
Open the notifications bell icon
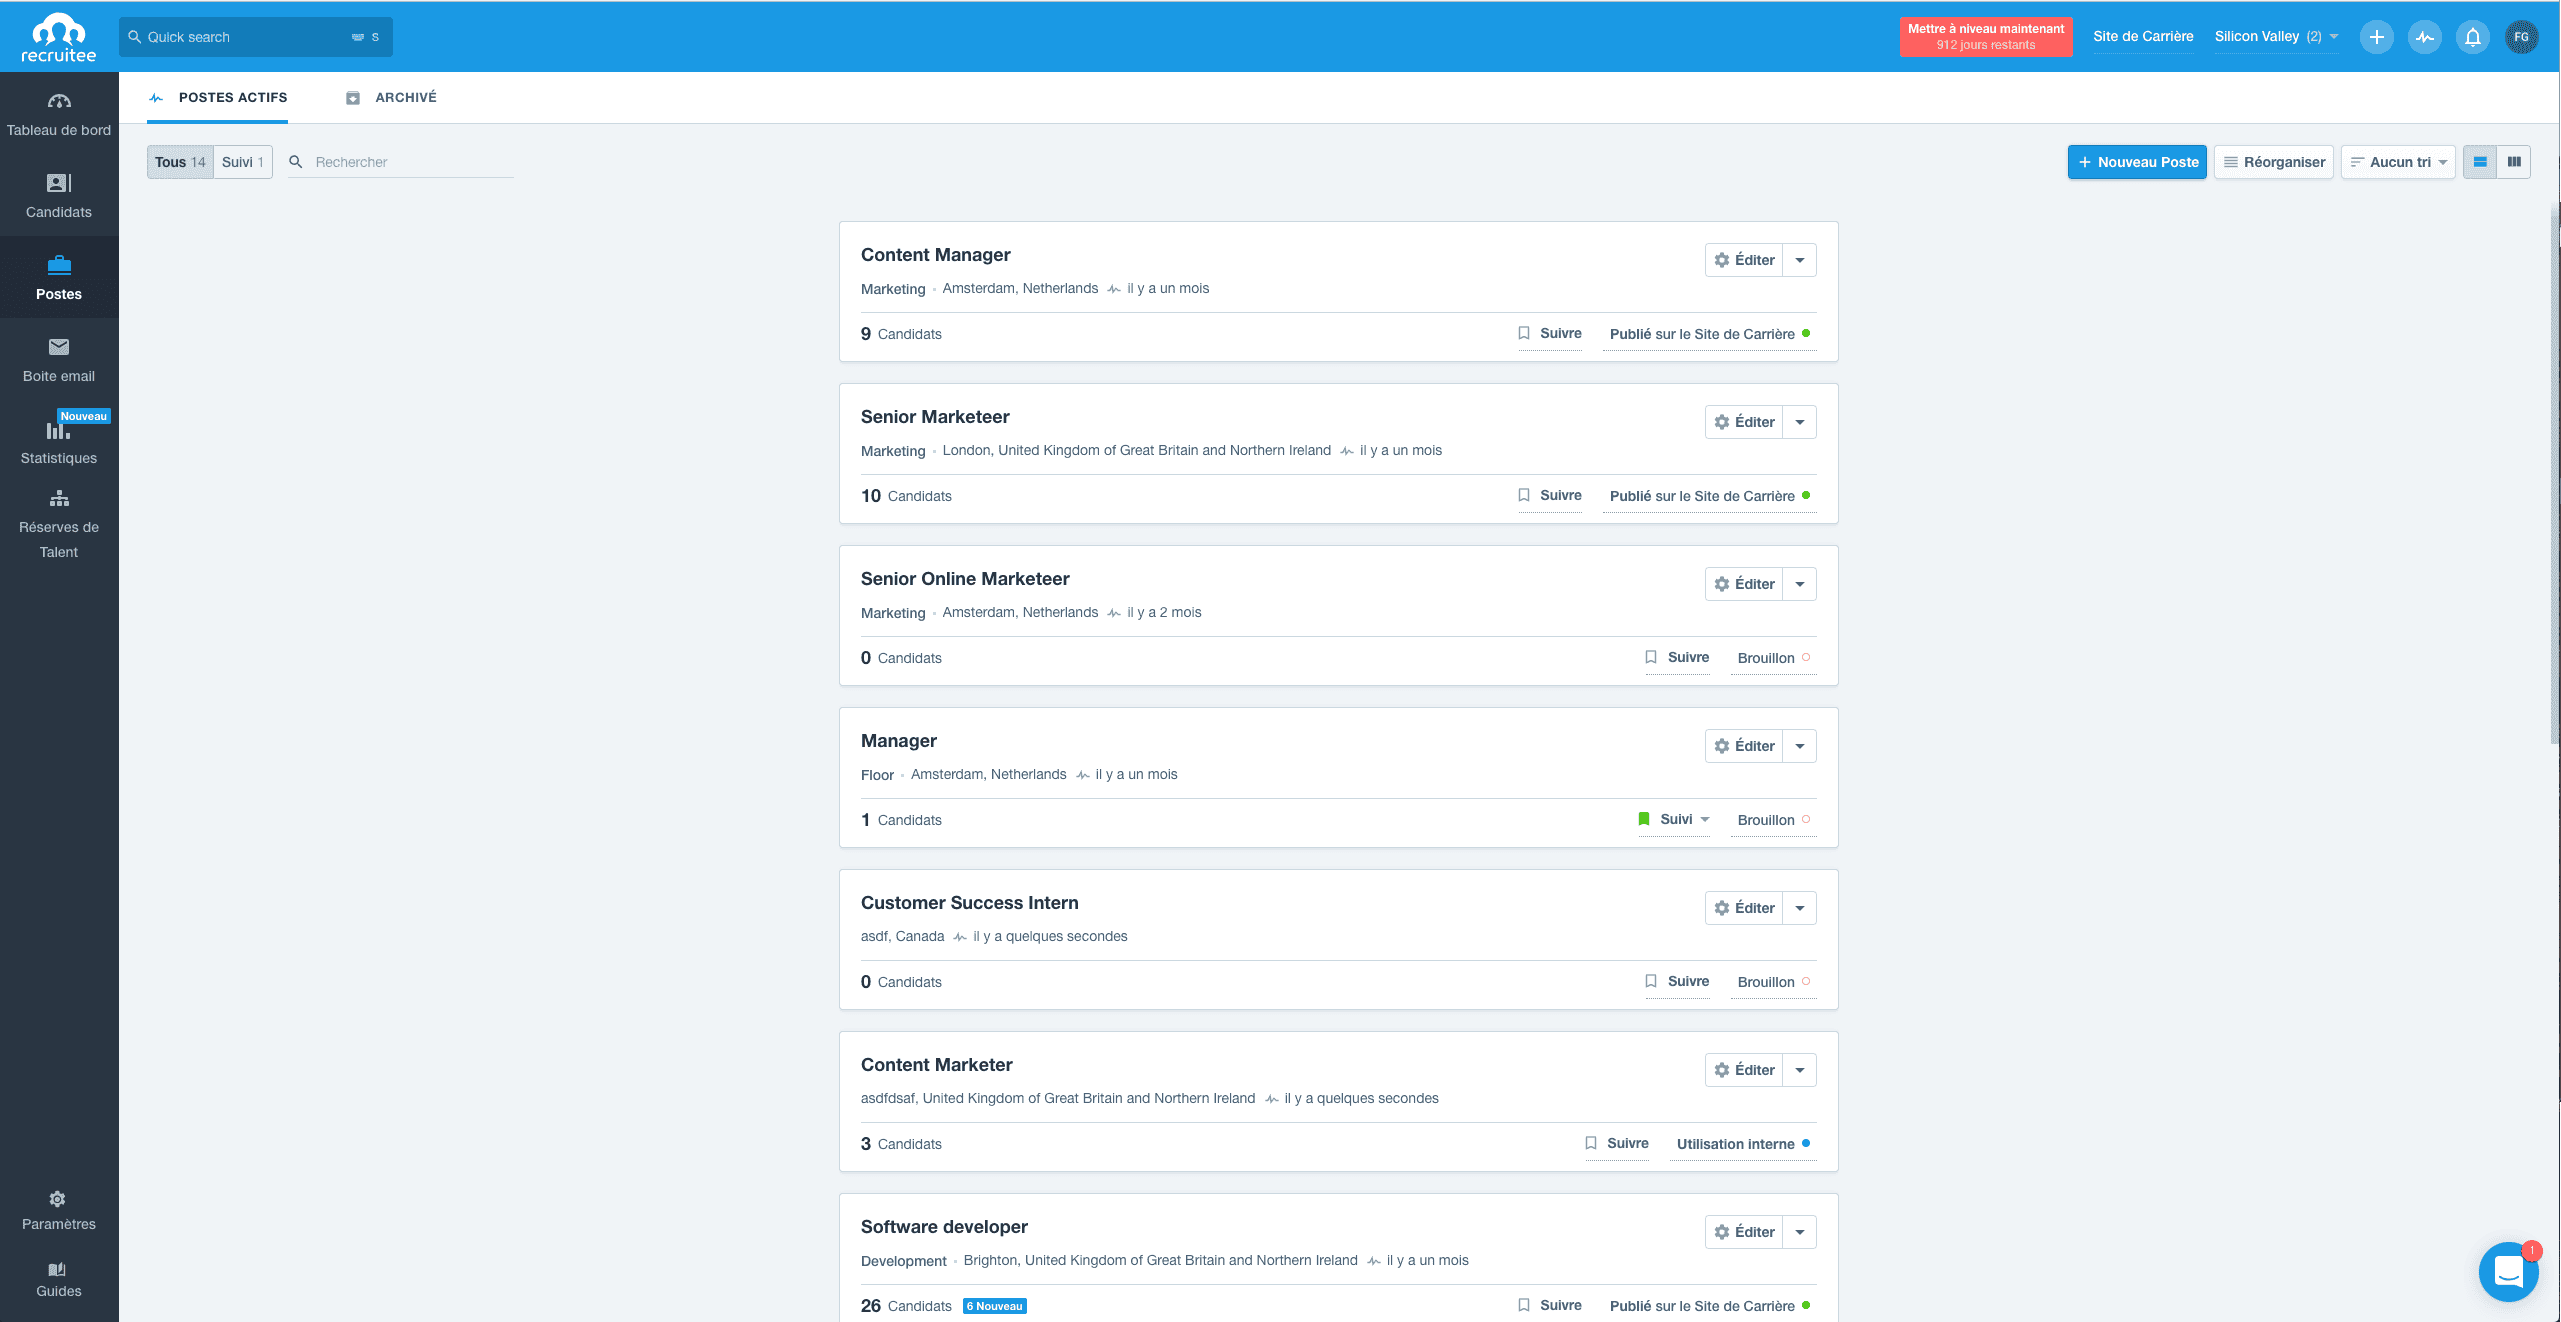(x=2473, y=36)
